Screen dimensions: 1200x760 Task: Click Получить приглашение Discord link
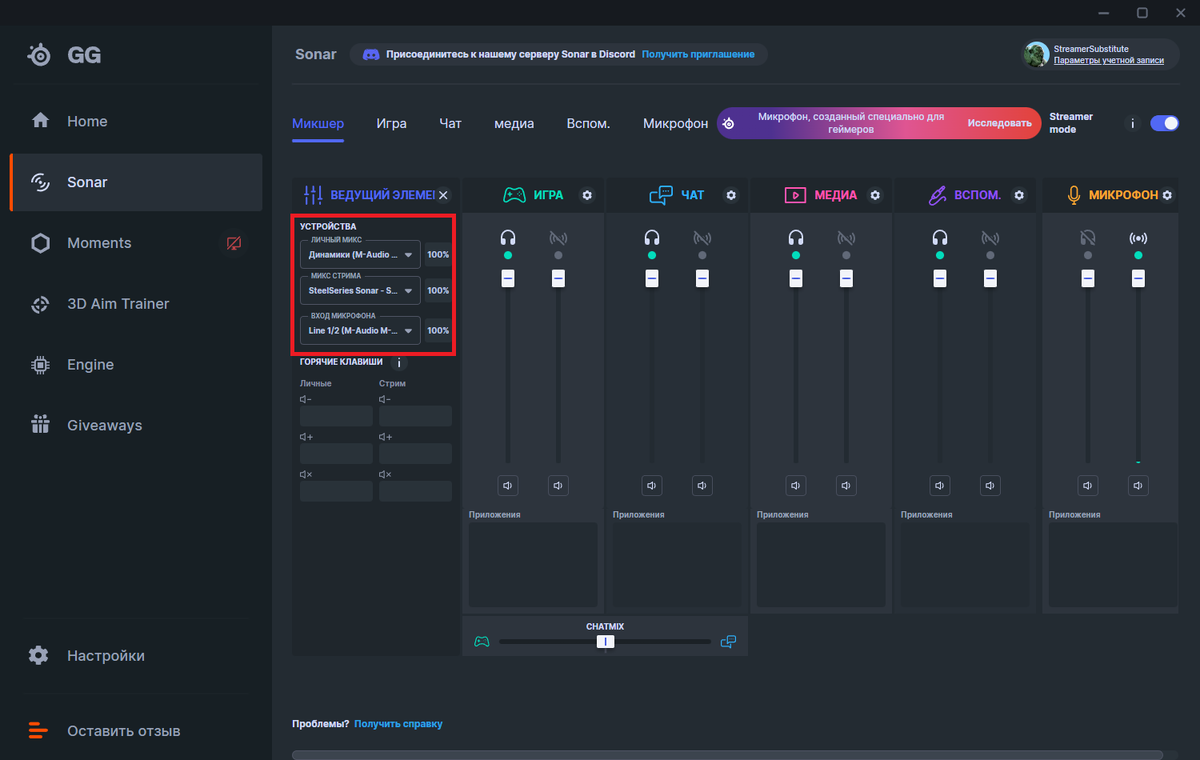coord(698,54)
